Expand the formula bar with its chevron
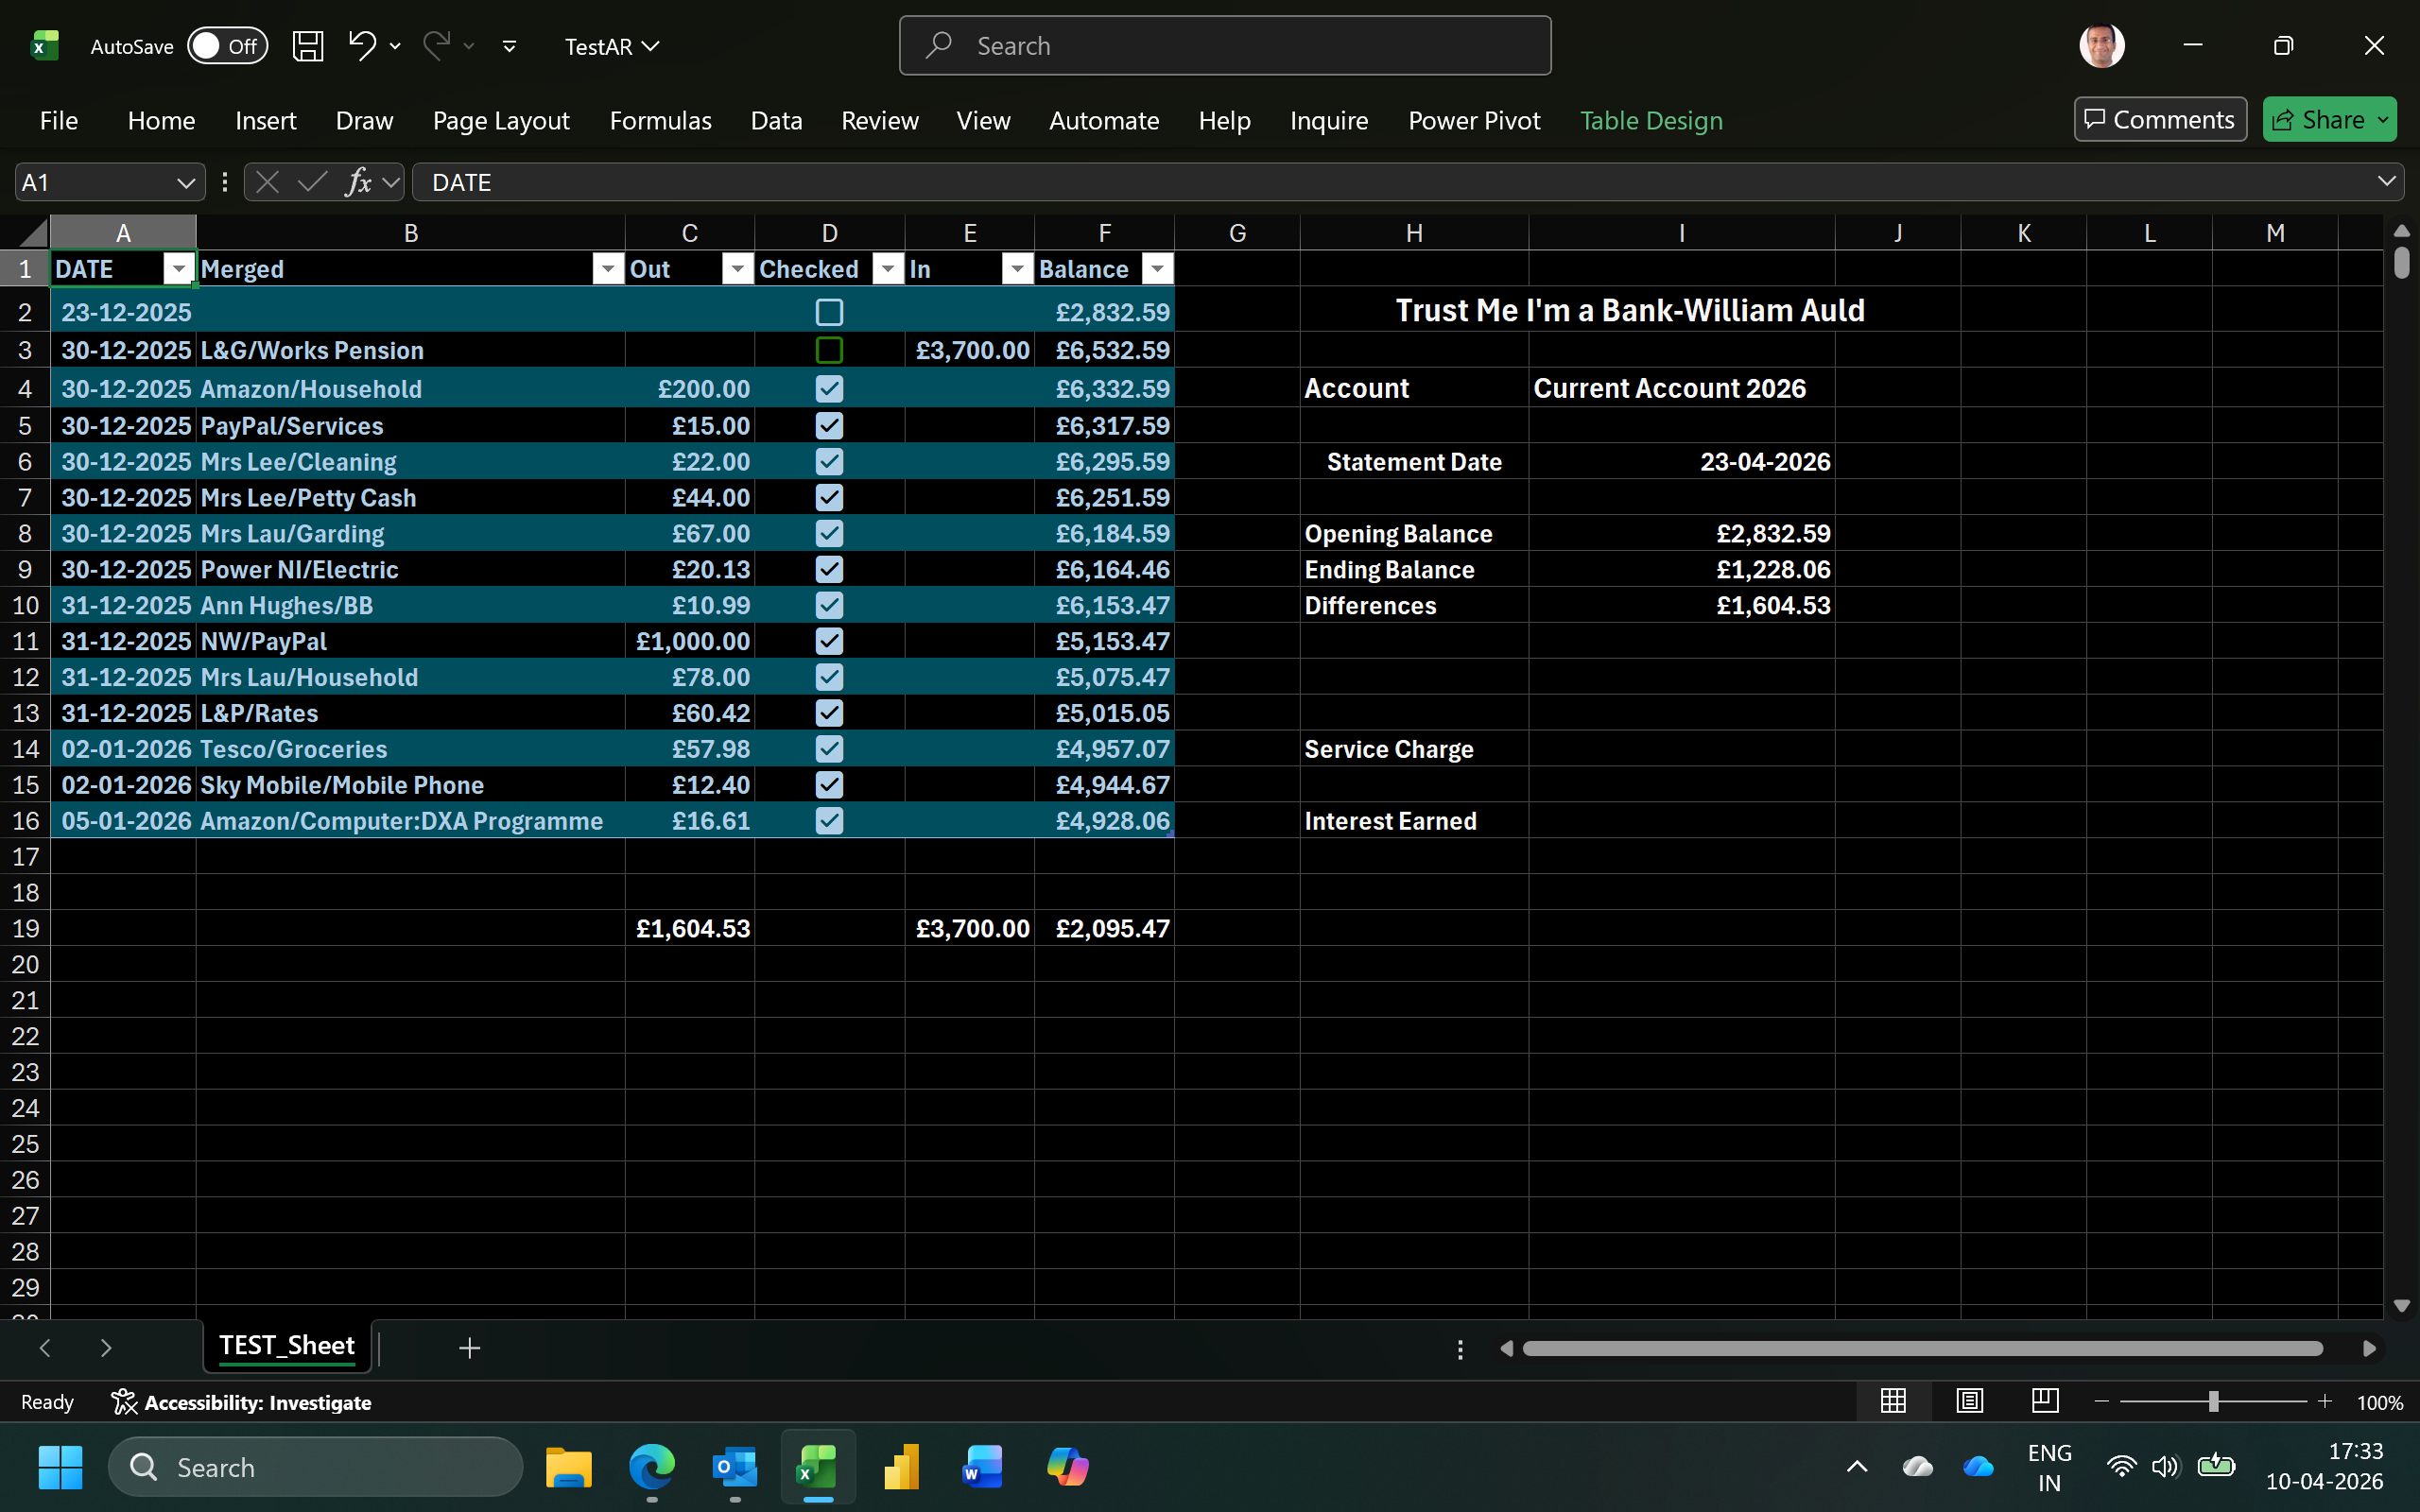Screen dimensions: 2420x1512 [2388, 181]
